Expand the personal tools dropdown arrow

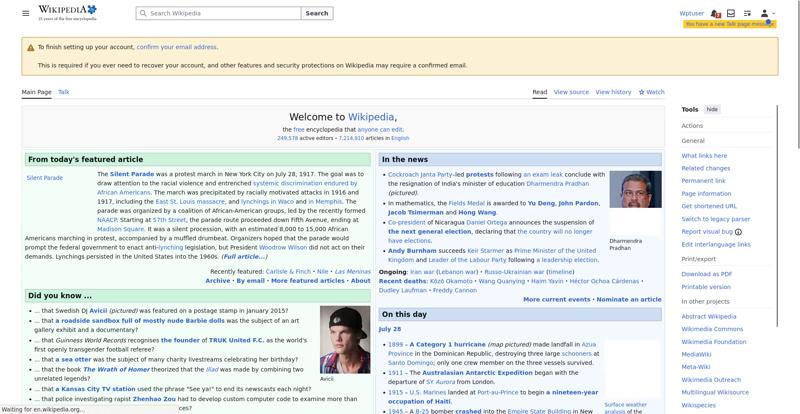click(x=774, y=13)
